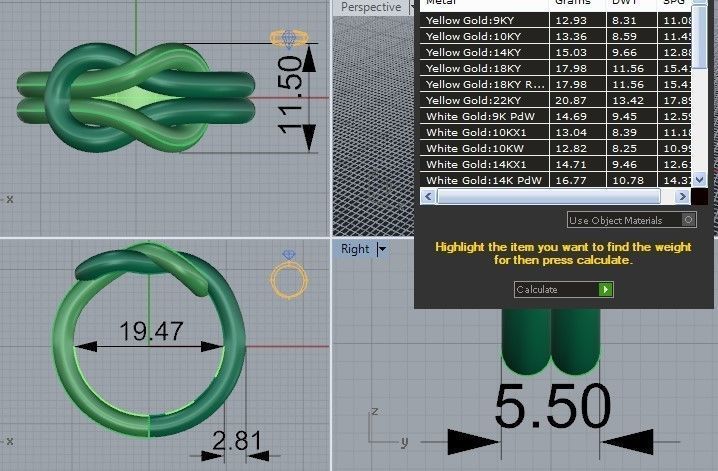Select the 5.50 width dimension
Image resolution: width=718 pixels, height=471 pixels.
[x=553, y=406]
